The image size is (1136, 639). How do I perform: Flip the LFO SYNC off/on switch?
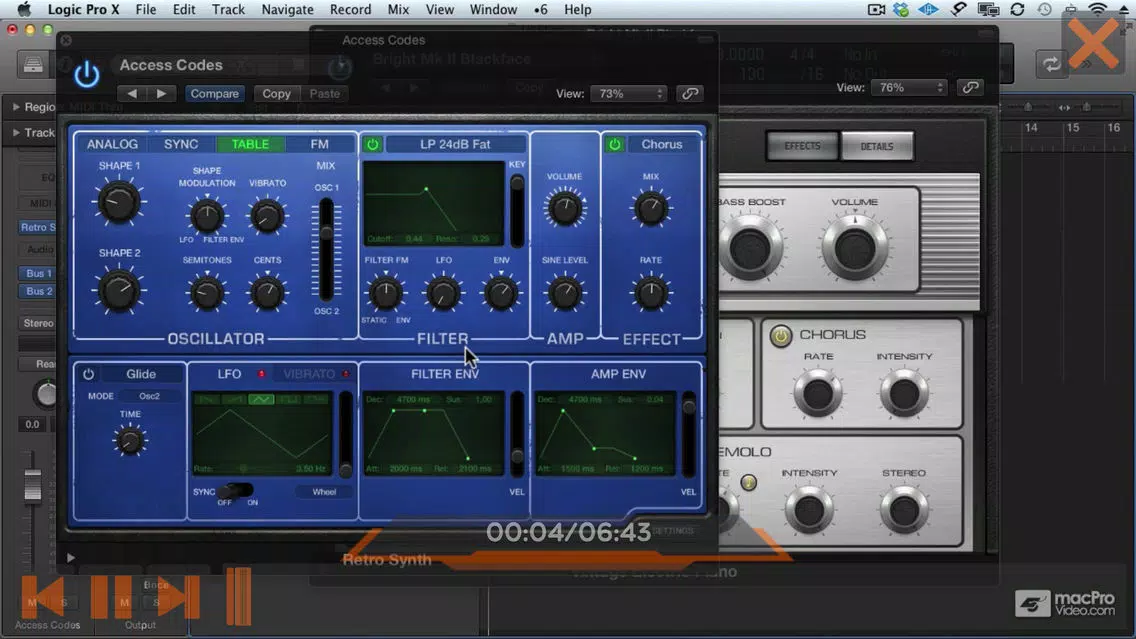237,490
